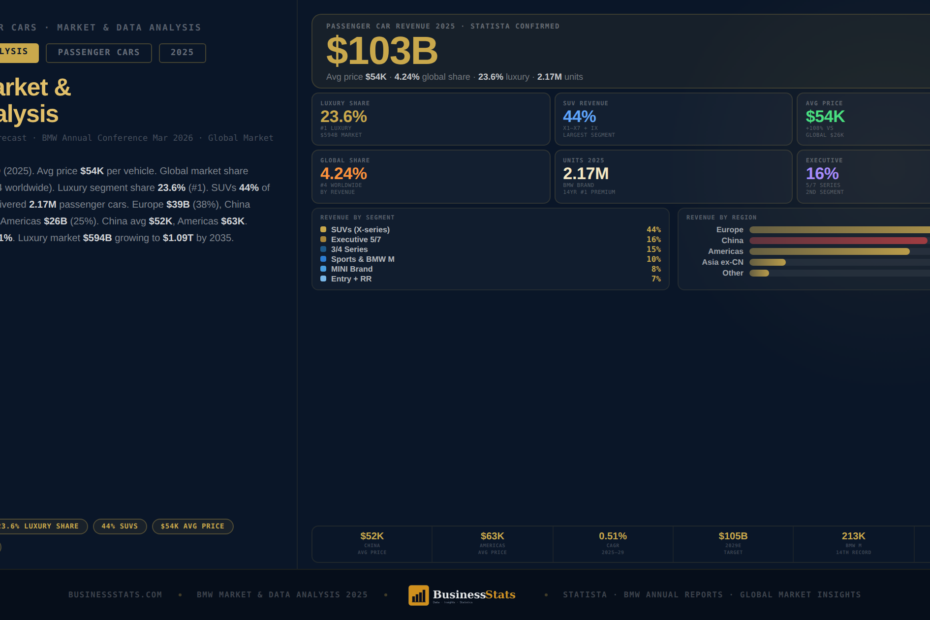Click the 3/4 Series legend swatch
This screenshot has height=620, width=930.
[323, 249]
